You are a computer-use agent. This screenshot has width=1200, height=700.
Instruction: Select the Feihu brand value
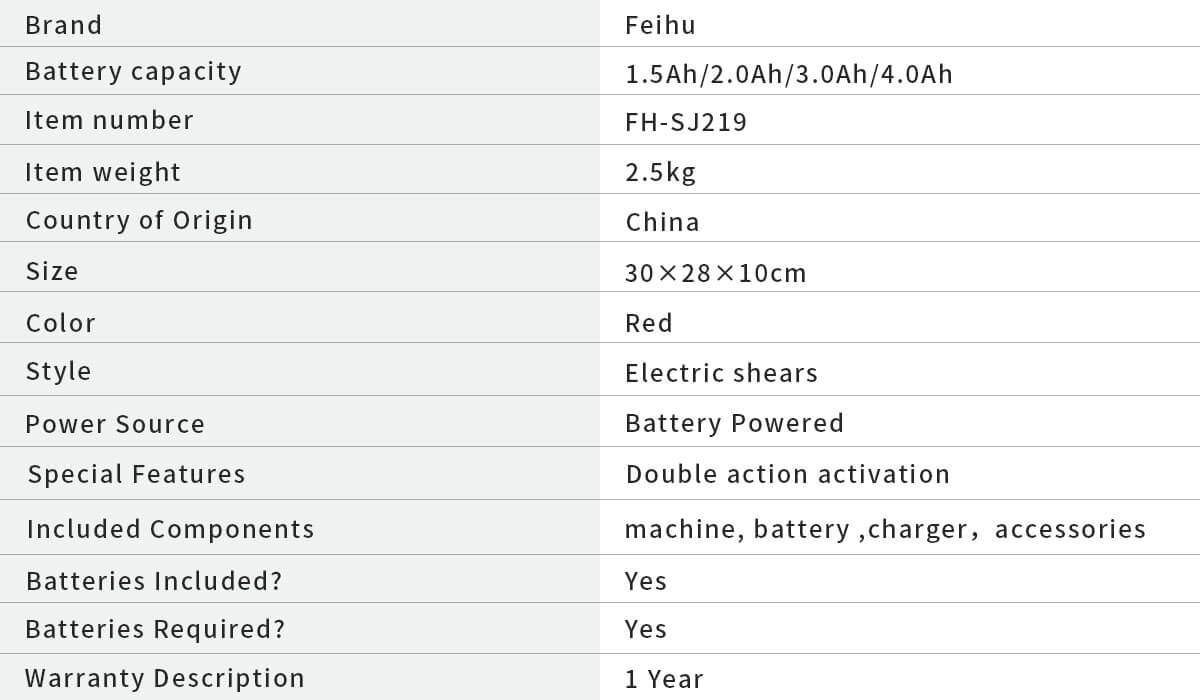point(660,25)
